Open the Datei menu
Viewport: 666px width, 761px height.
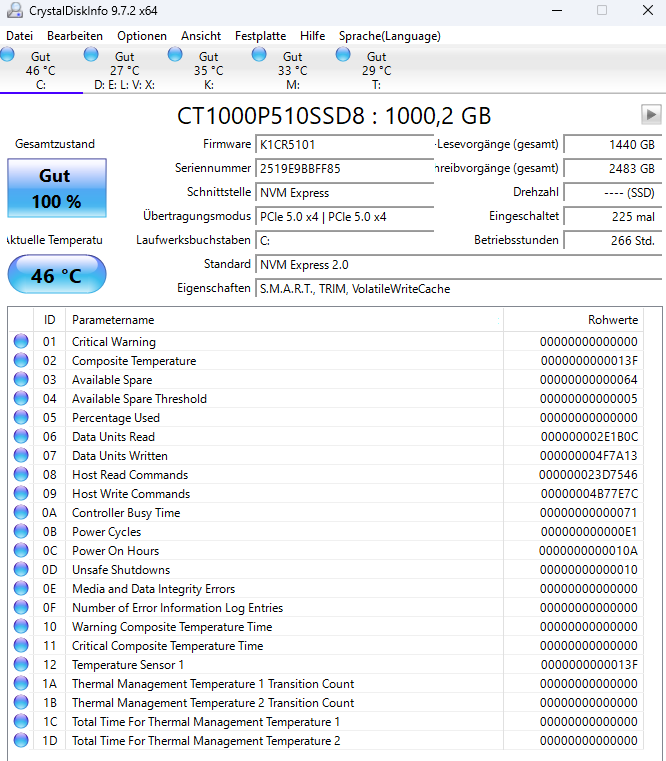(x=19, y=36)
